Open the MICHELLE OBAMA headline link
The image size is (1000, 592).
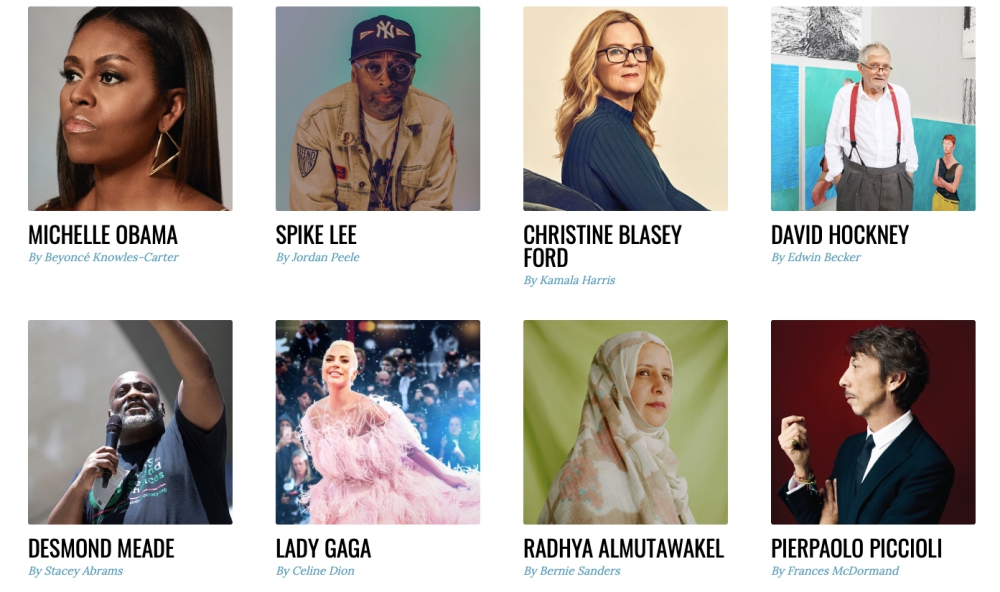[103, 235]
